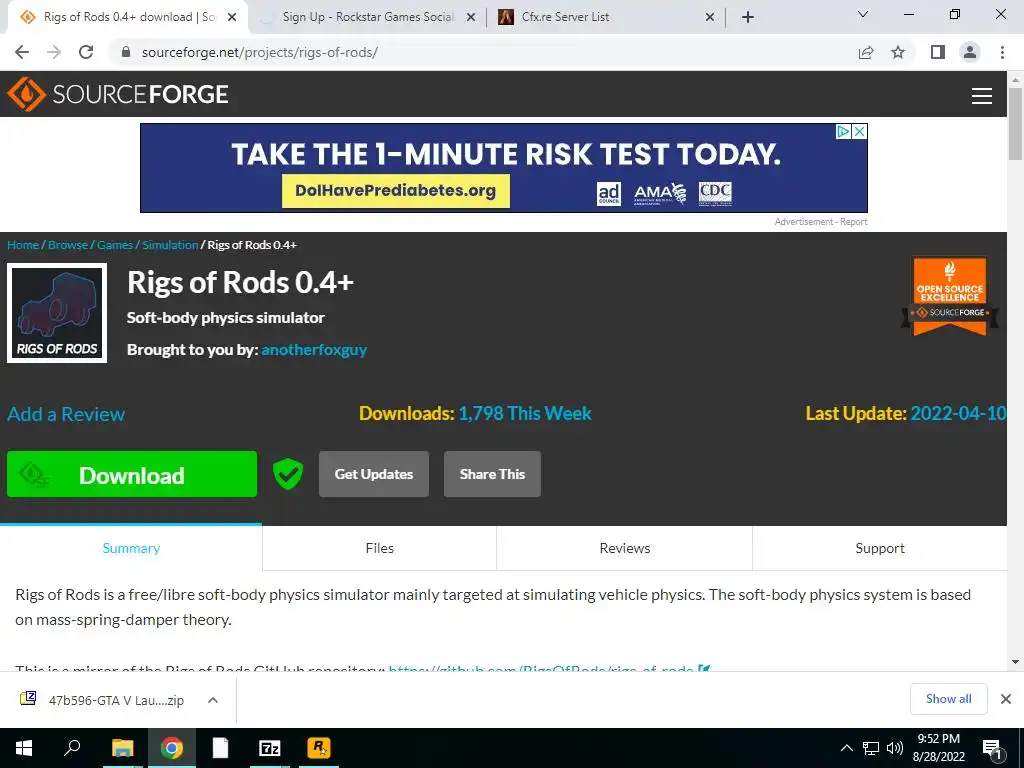Close the Rockstar Games Social tab
Image resolution: width=1024 pixels, height=768 pixels.
click(x=470, y=17)
